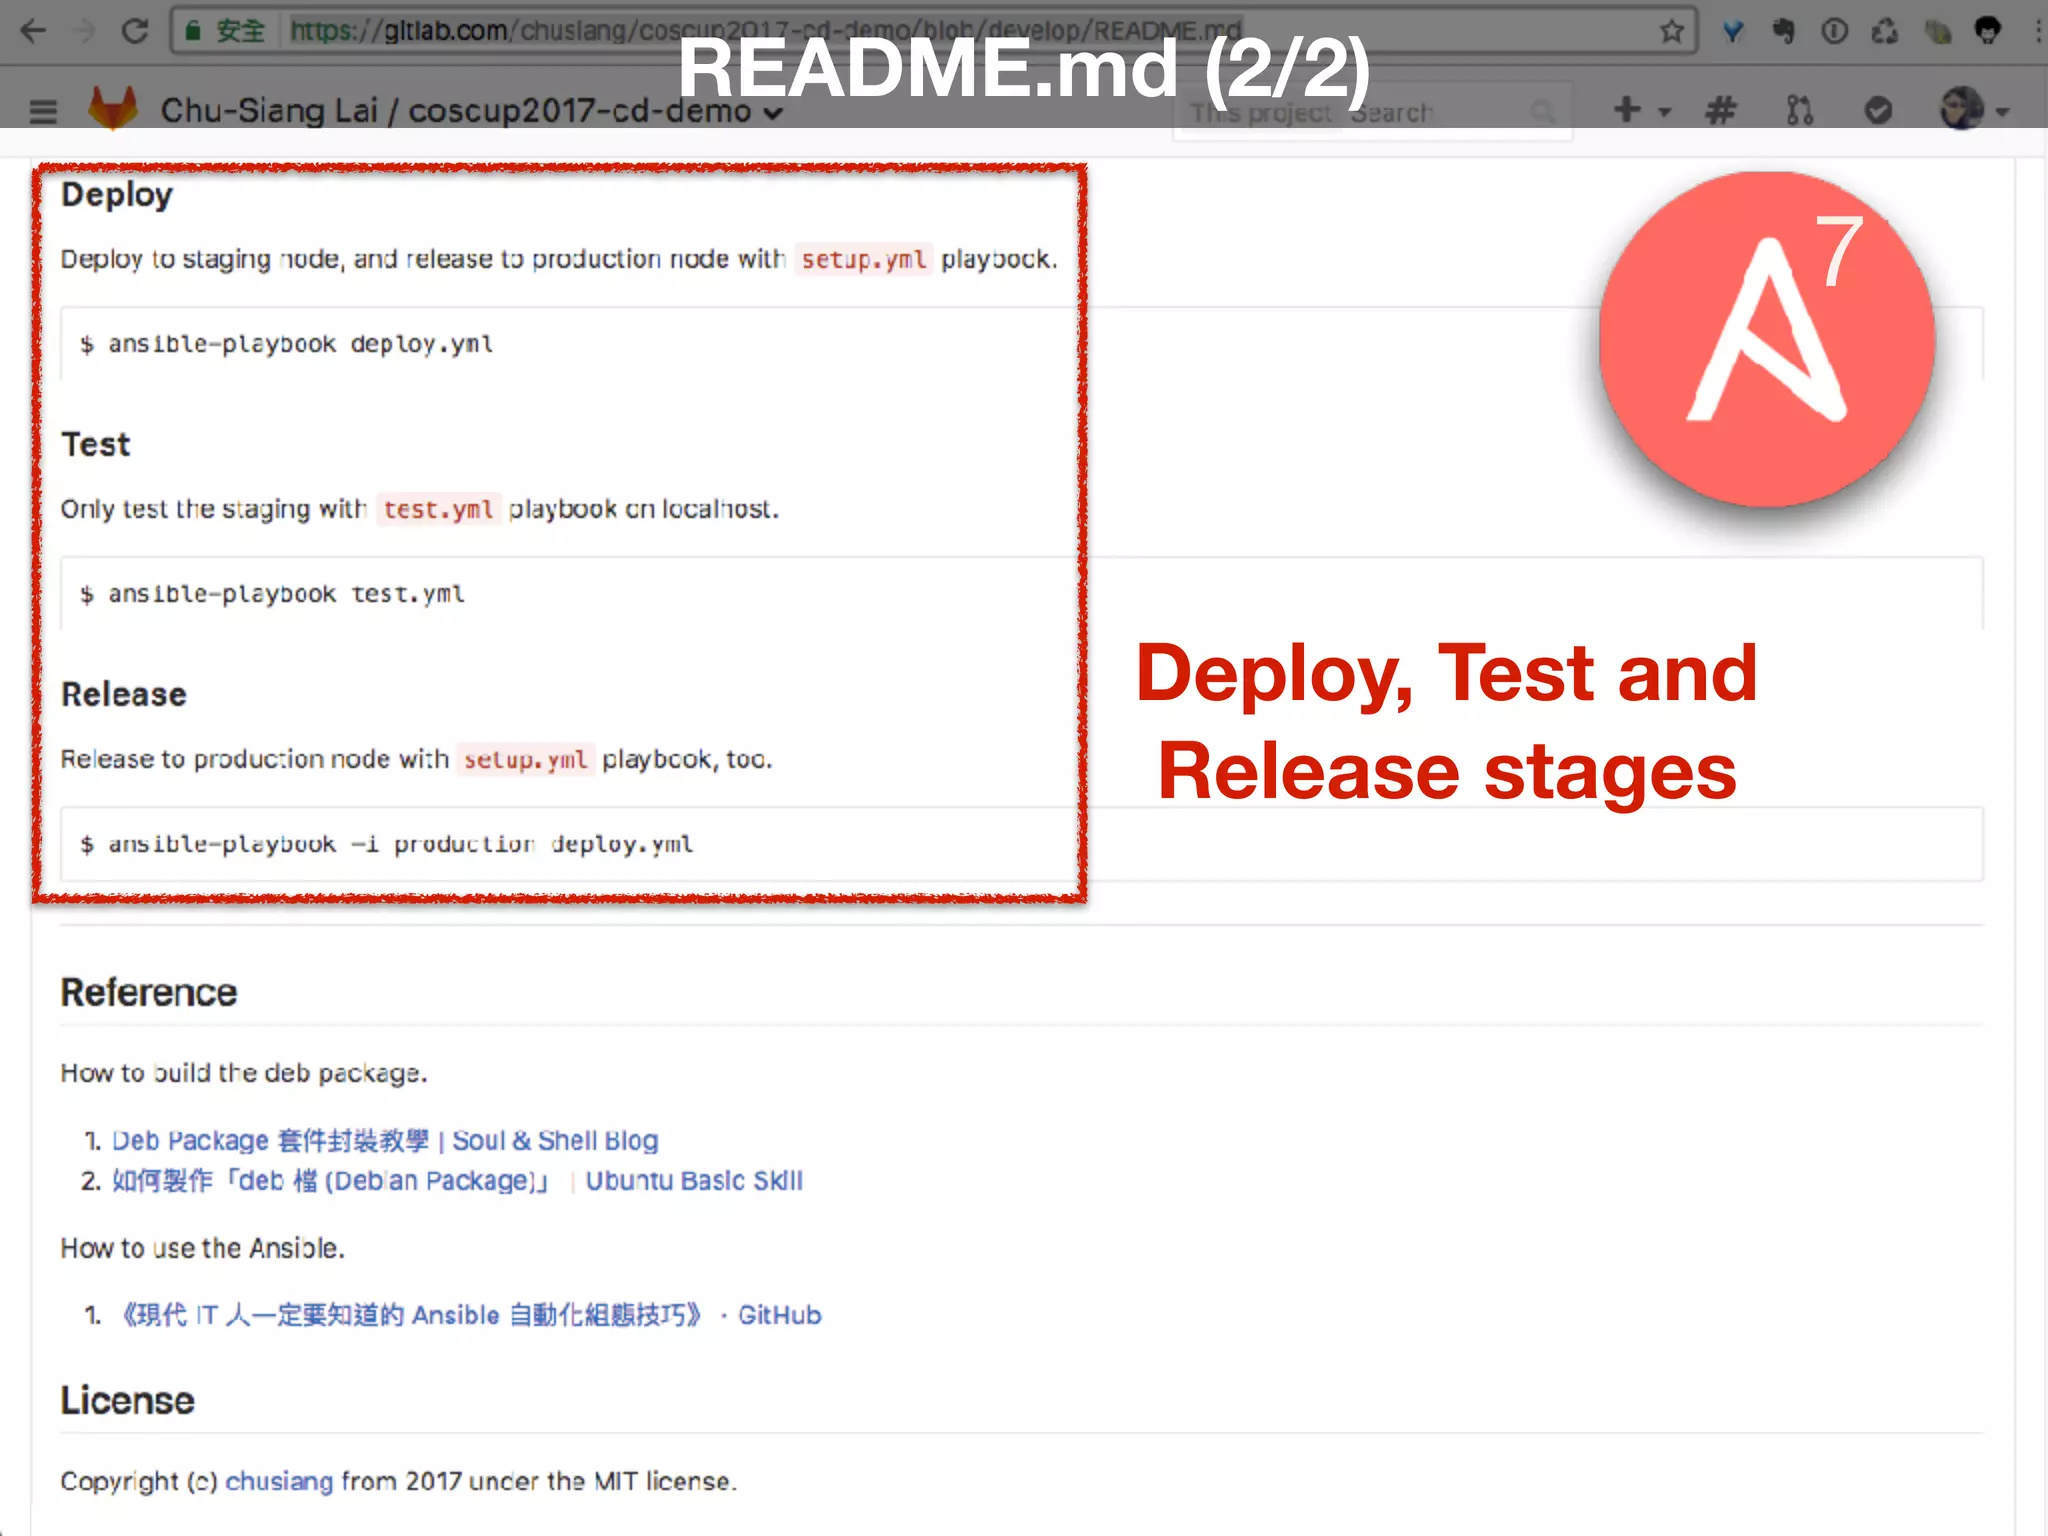This screenshot has width=2048, height=1536.
Task: Click the Vimium extension icon
Action: (x=1733, y=32)
